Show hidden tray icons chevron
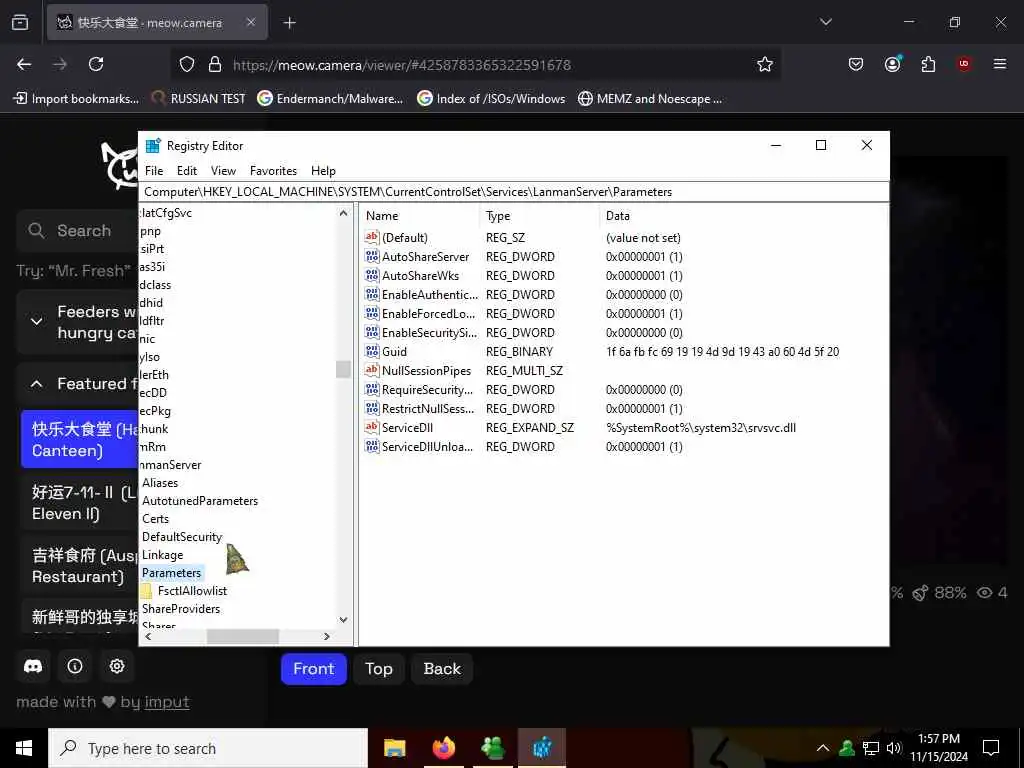1024x768 pixels. click(x=823, y=748)
